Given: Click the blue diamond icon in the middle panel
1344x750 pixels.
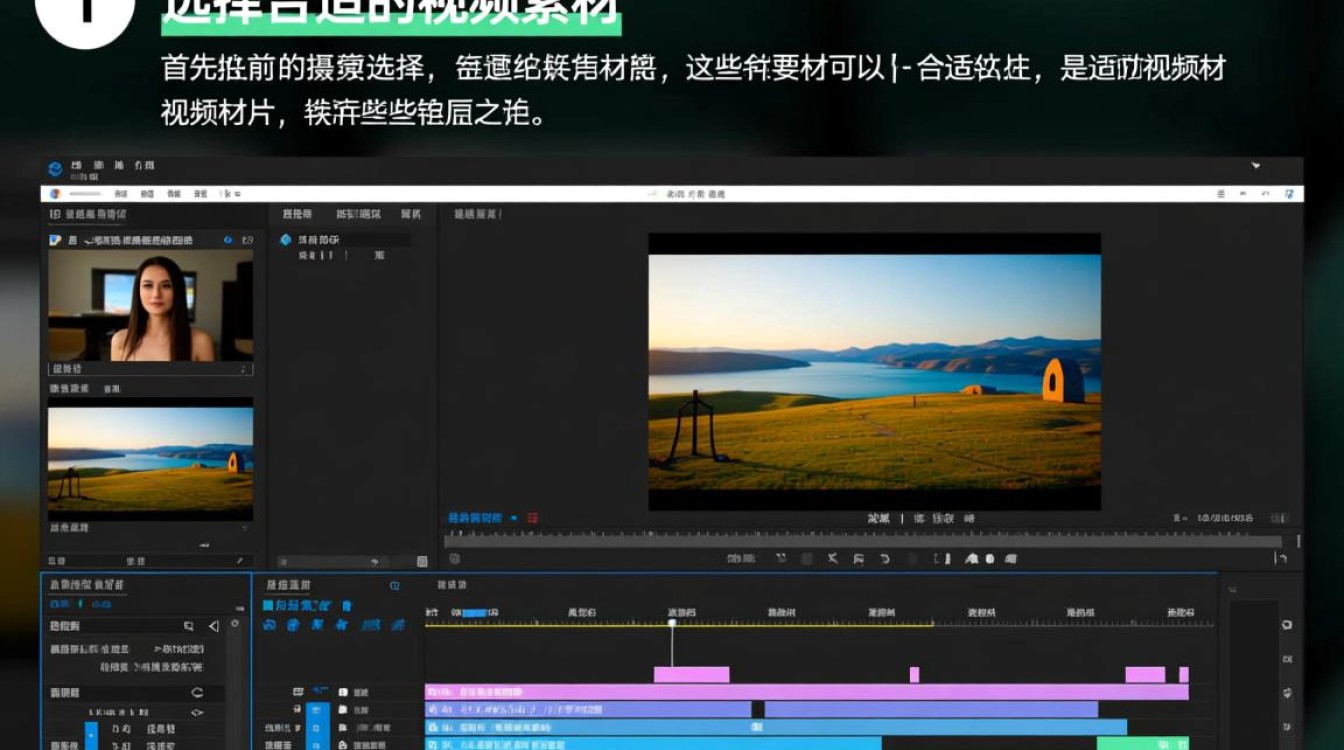Looking at the screenshot, I should point(286,240).
